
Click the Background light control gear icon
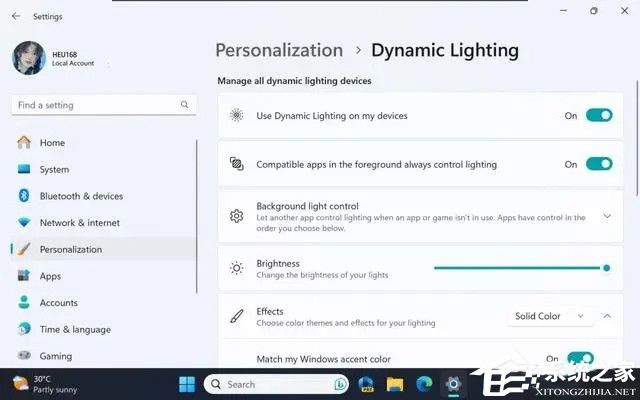click(x=236, y=216)
